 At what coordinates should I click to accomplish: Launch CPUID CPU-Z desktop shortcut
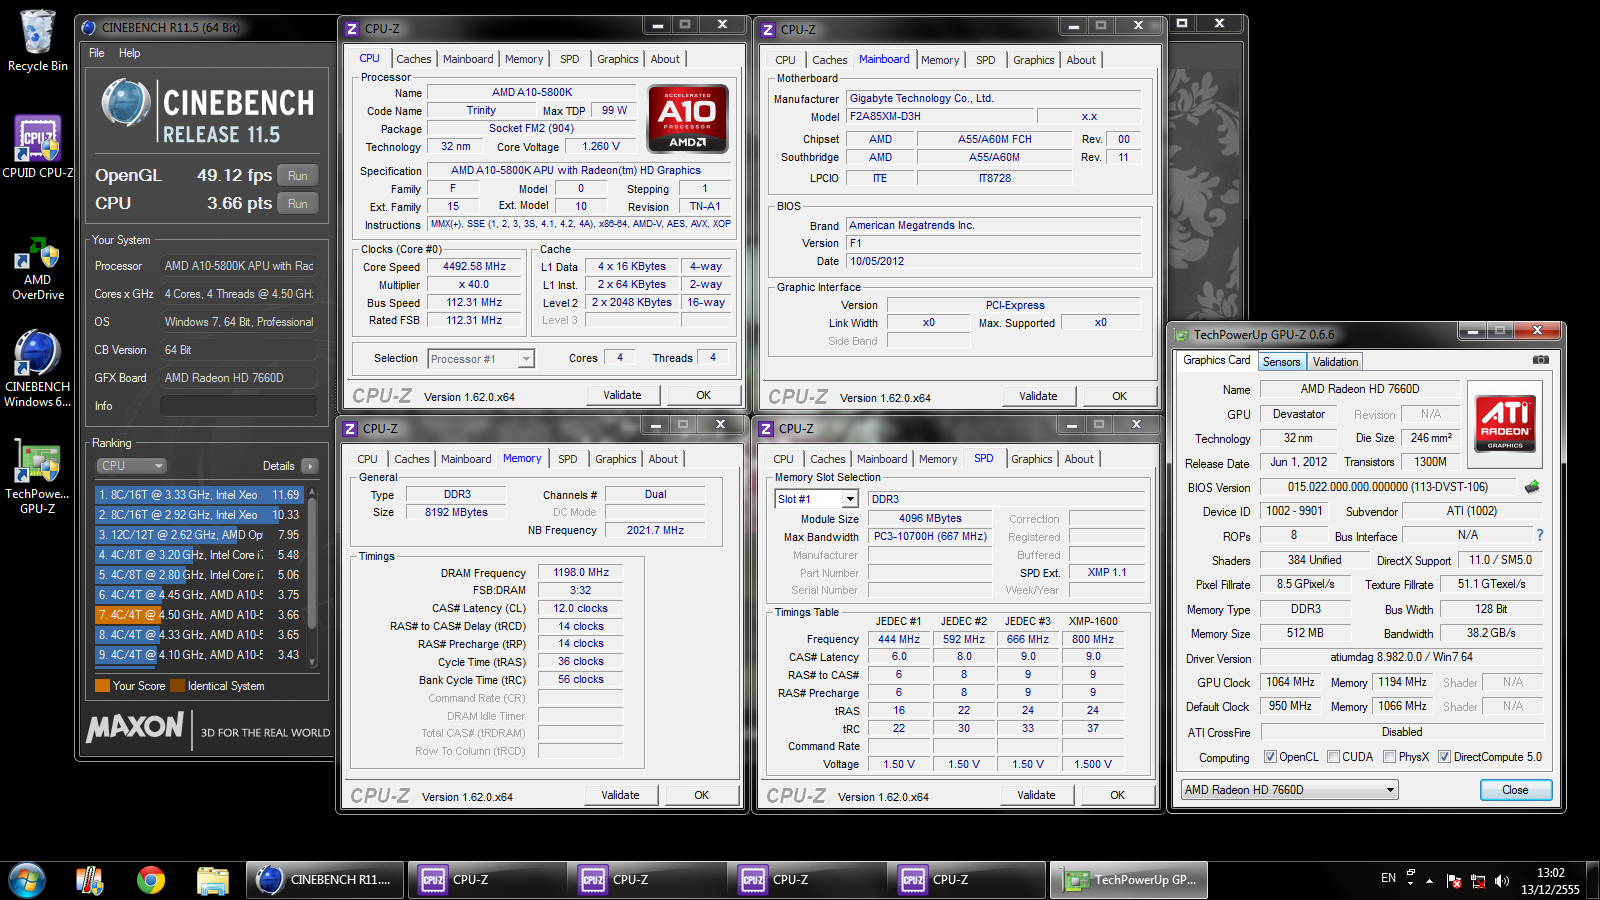(38, 147)
